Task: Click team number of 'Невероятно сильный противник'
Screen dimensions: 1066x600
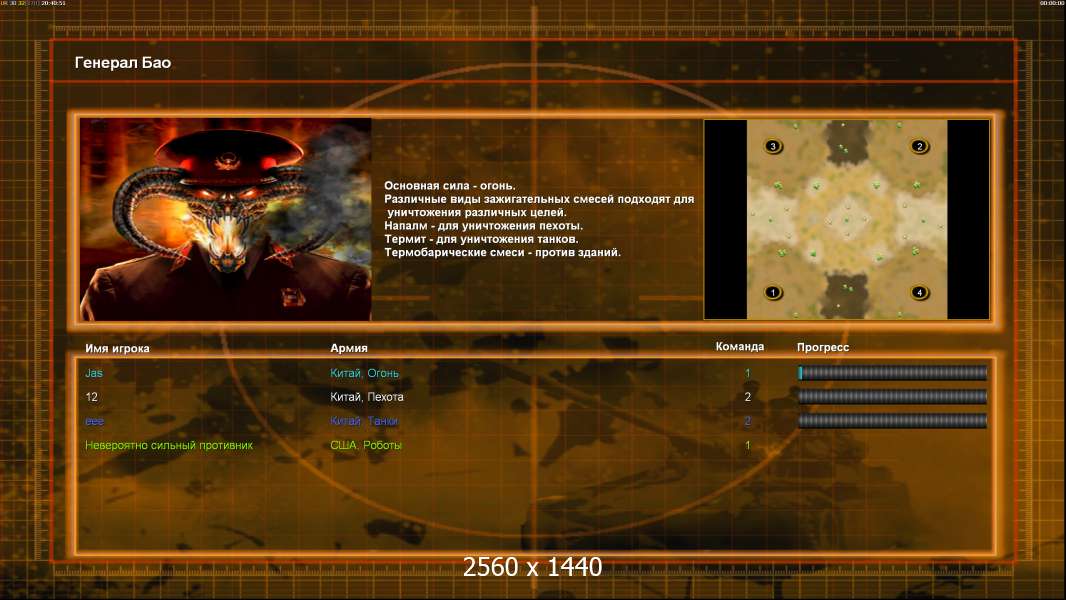Action: tap(747, 445)
